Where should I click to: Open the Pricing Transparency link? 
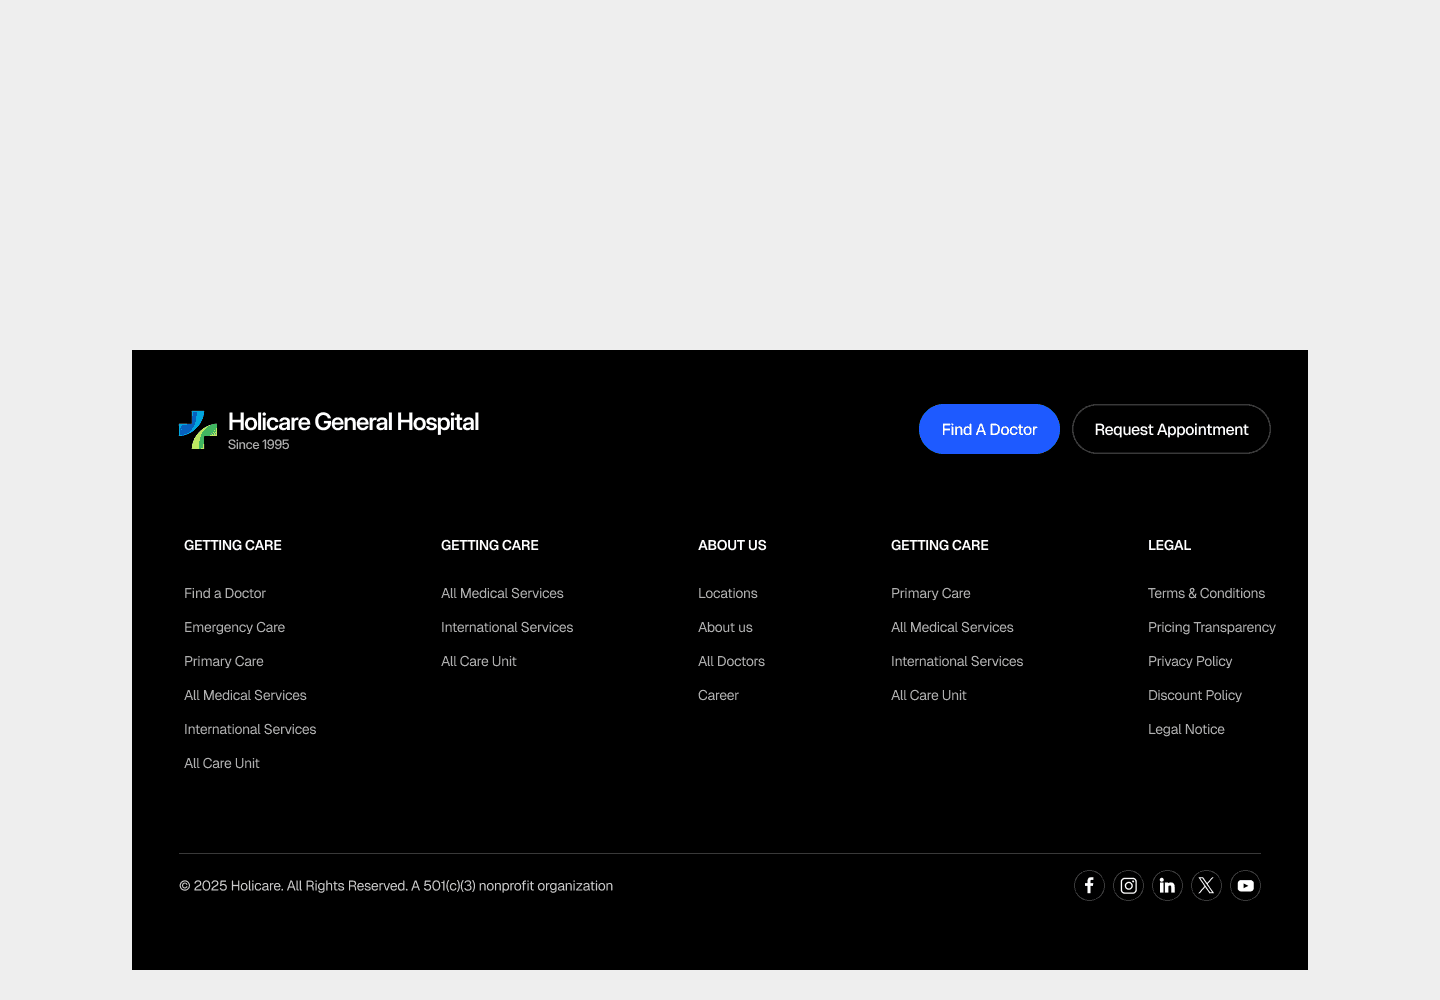pos(1212,627)
